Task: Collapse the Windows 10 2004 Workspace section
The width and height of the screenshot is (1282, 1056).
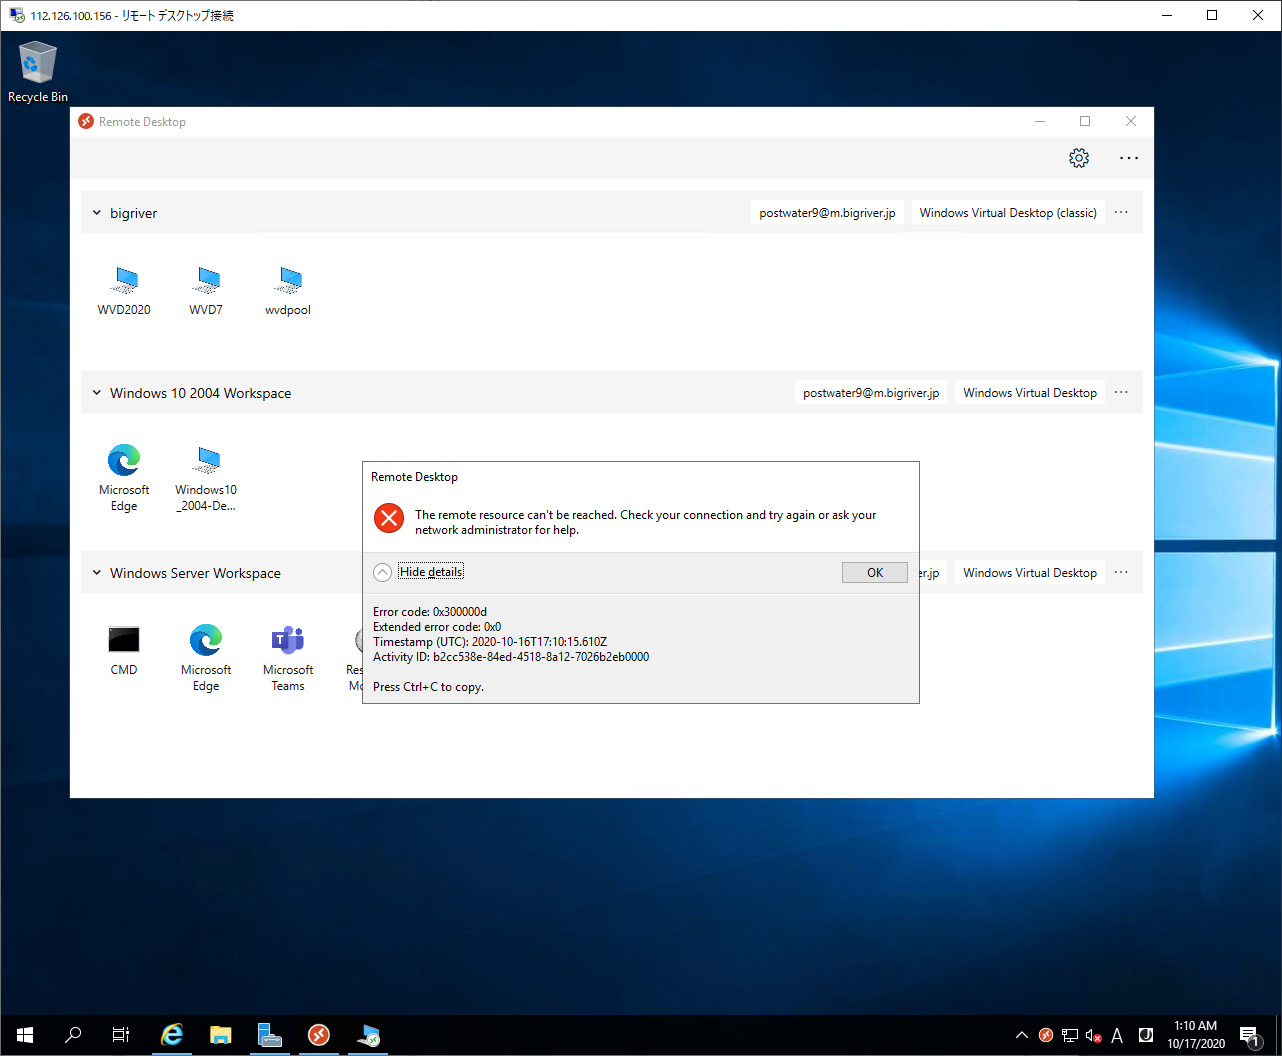Action: [x=96, y=392]
